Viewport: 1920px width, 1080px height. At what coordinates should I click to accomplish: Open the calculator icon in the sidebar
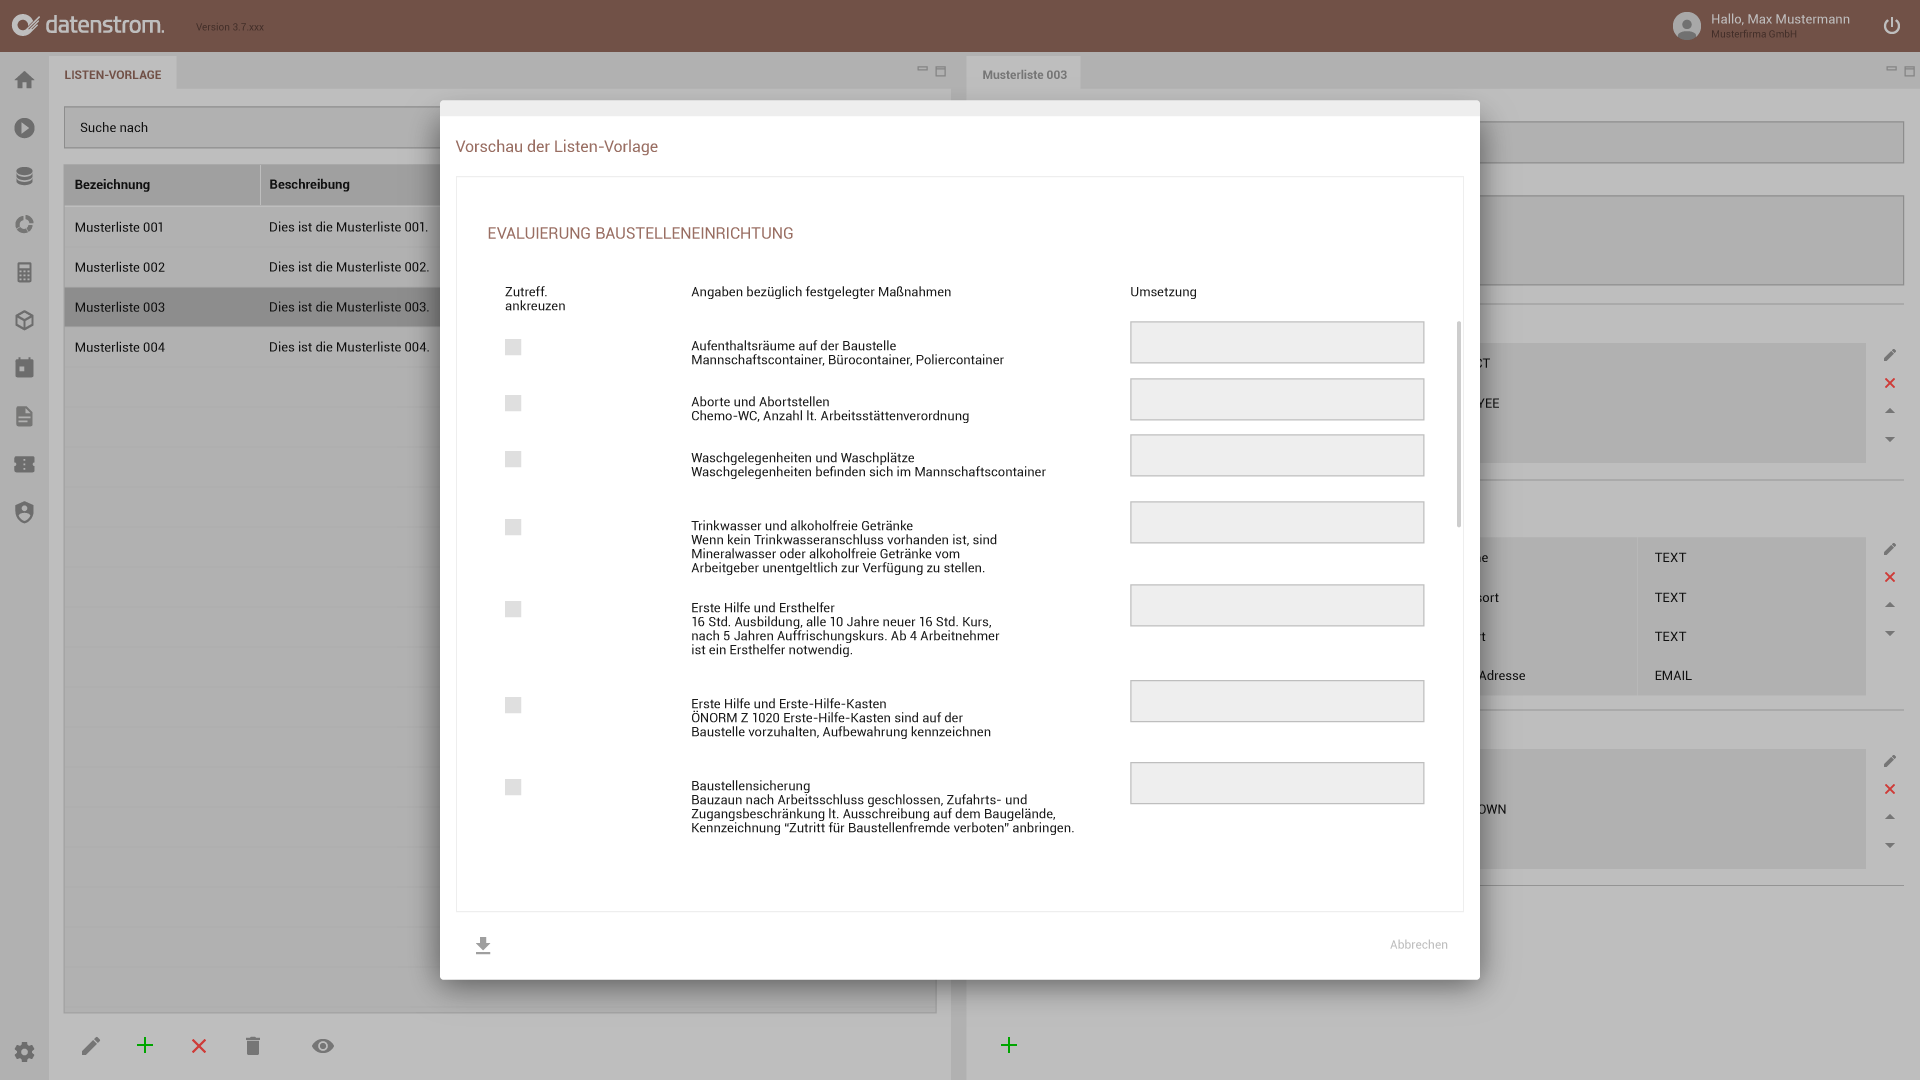point(24,272)
